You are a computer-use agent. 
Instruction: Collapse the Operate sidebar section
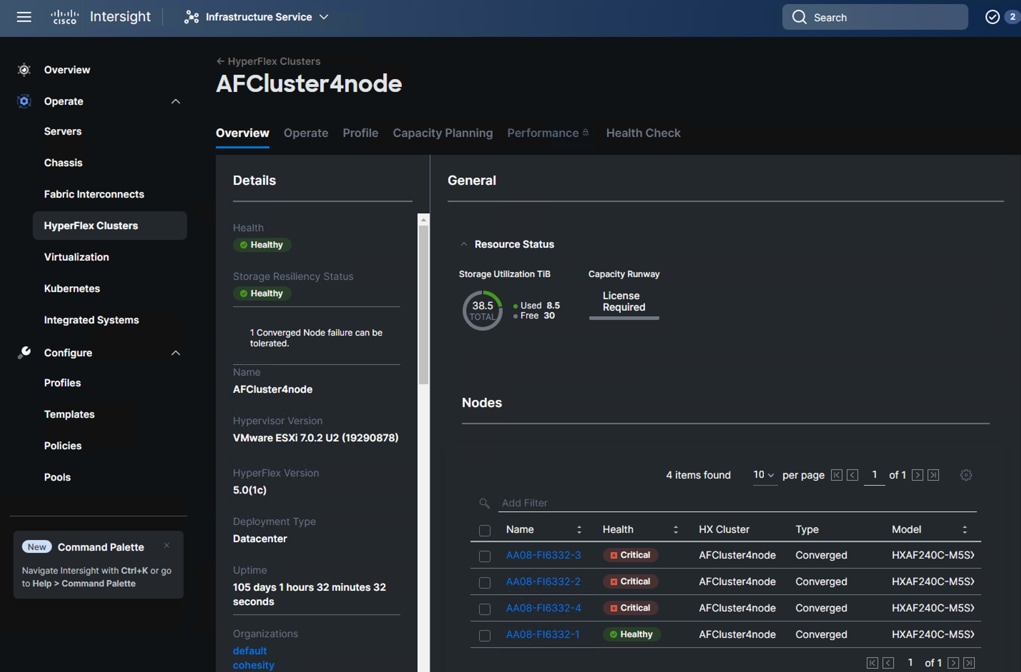point(175,101)
